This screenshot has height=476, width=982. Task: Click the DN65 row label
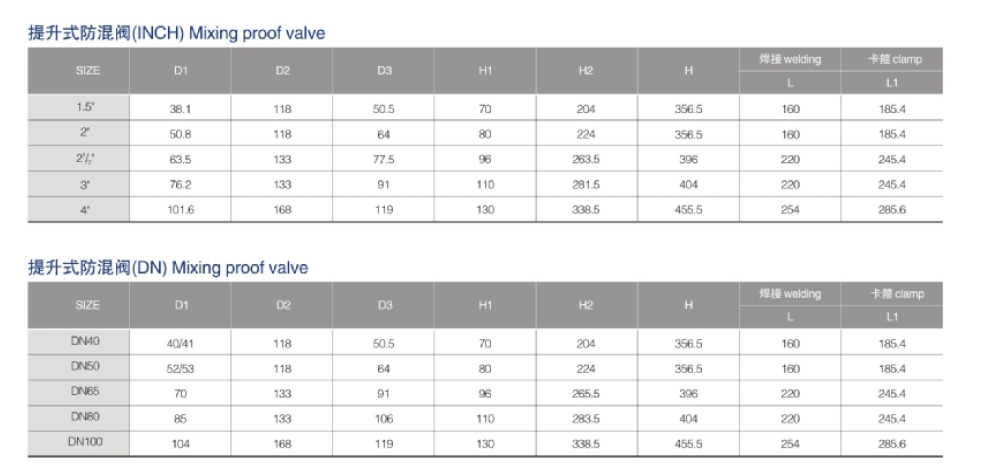coord(86,391)
